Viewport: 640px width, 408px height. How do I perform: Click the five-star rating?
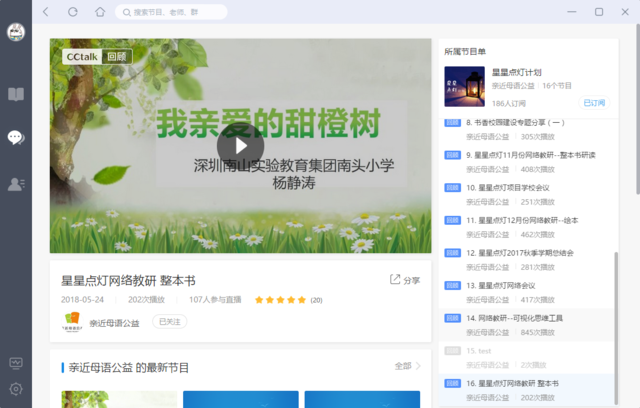coord(280,299)
